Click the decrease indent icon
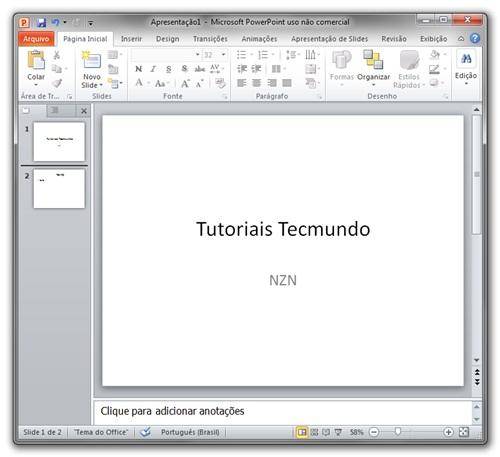Screen dimensions: 500x457 242,69
